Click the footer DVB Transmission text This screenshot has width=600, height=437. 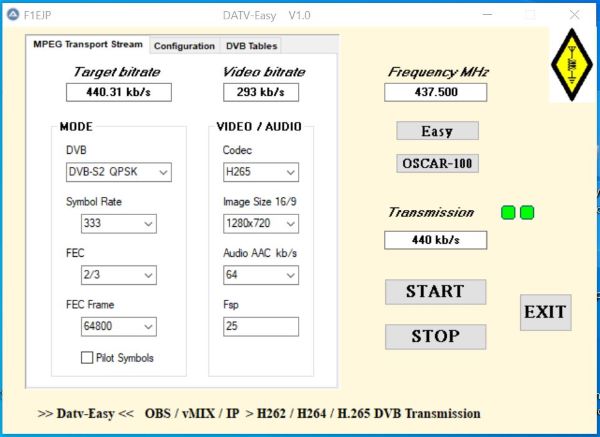point(427,414)
